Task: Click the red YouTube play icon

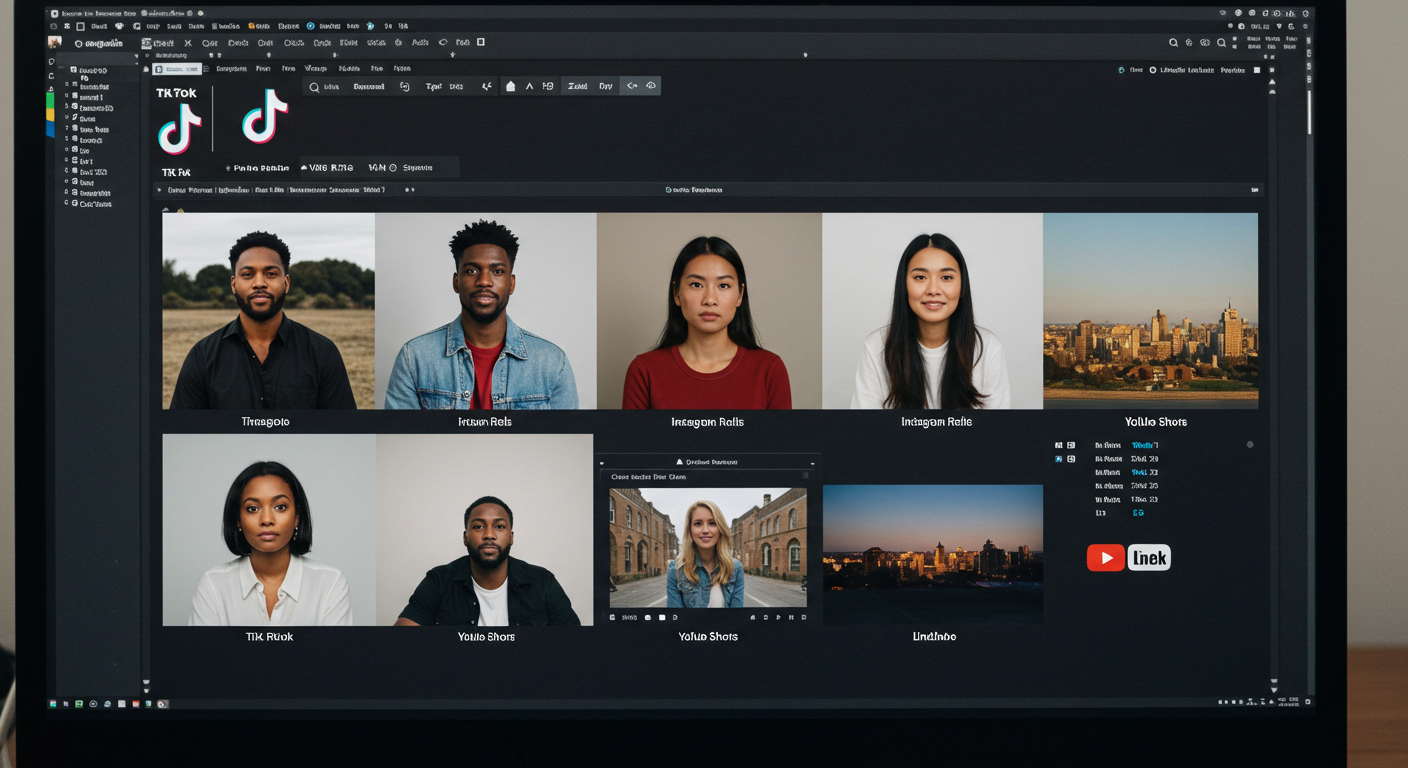Action: pyautogui.click(x=1105, y=558)
